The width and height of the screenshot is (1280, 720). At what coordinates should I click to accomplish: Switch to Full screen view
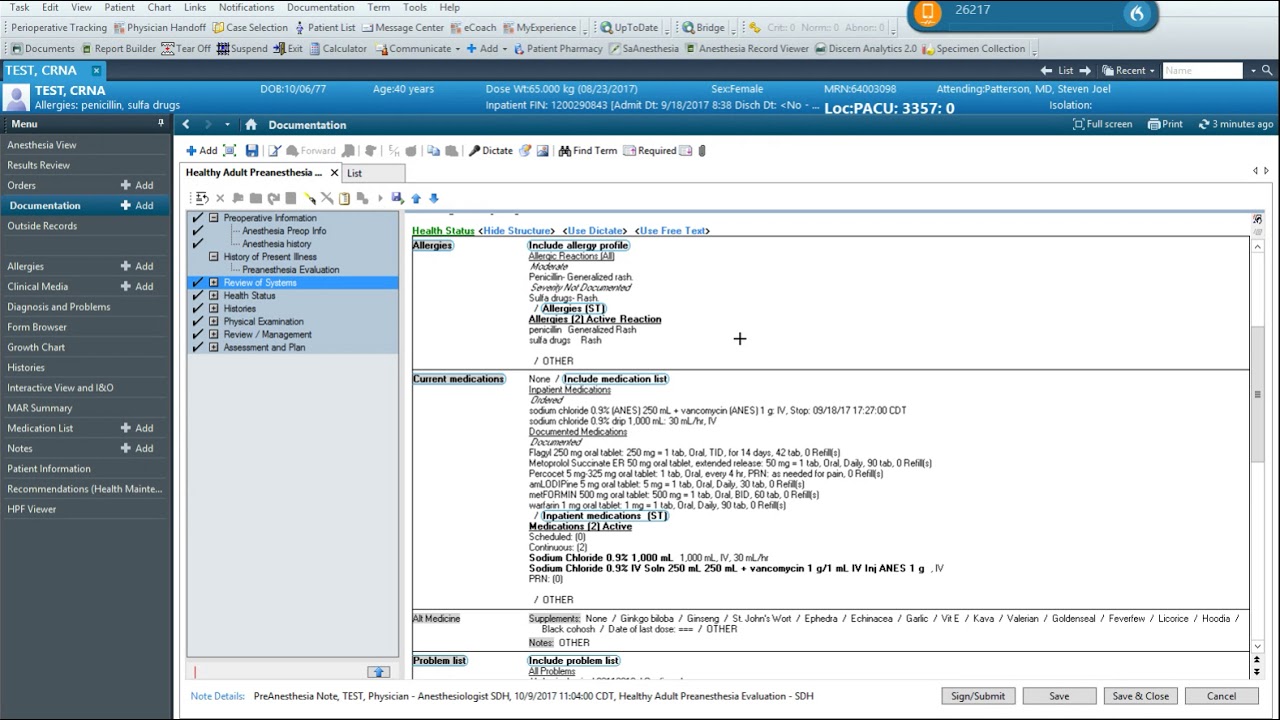tap(1102, 124)
